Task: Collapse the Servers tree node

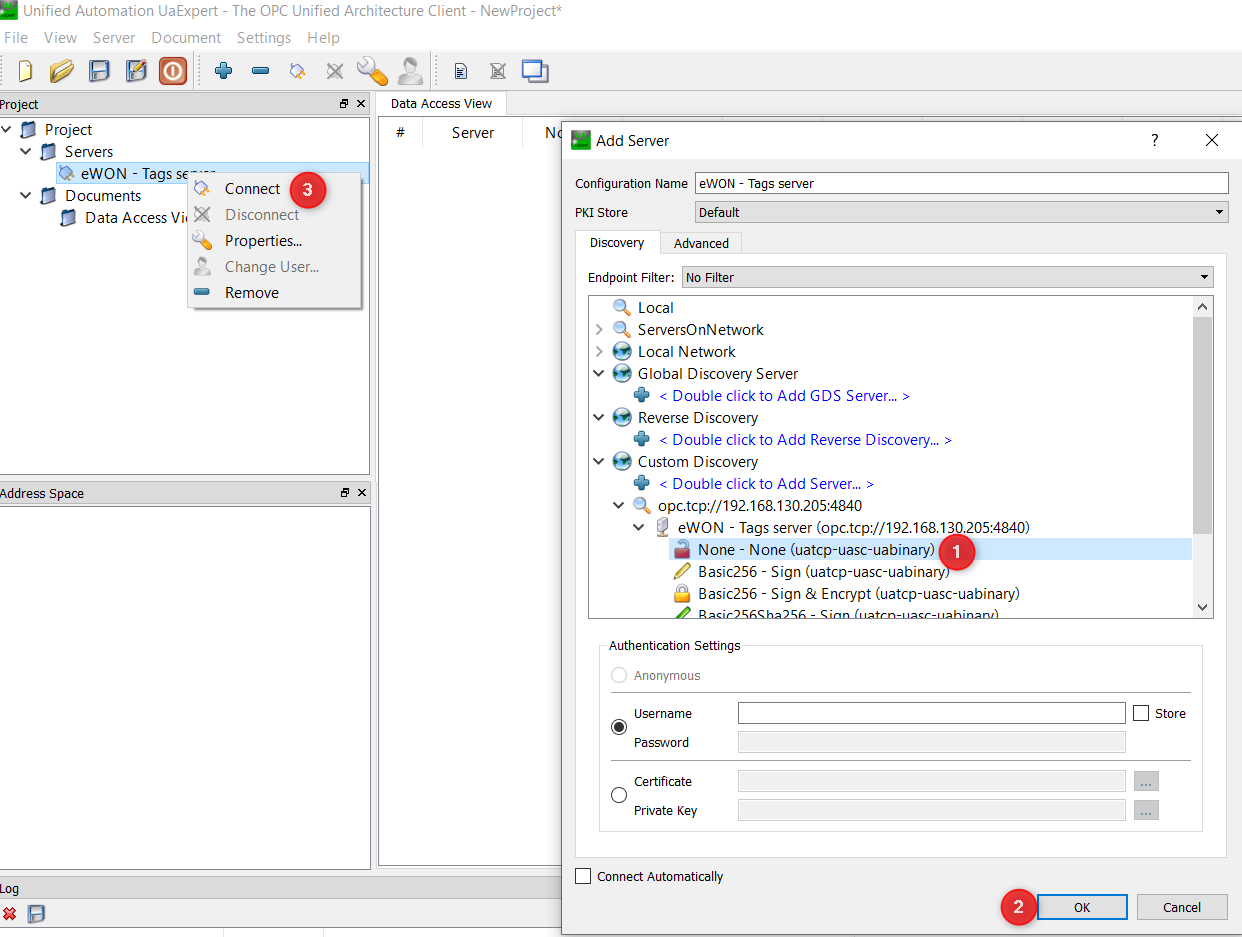Action: click(x=26, y=152)
